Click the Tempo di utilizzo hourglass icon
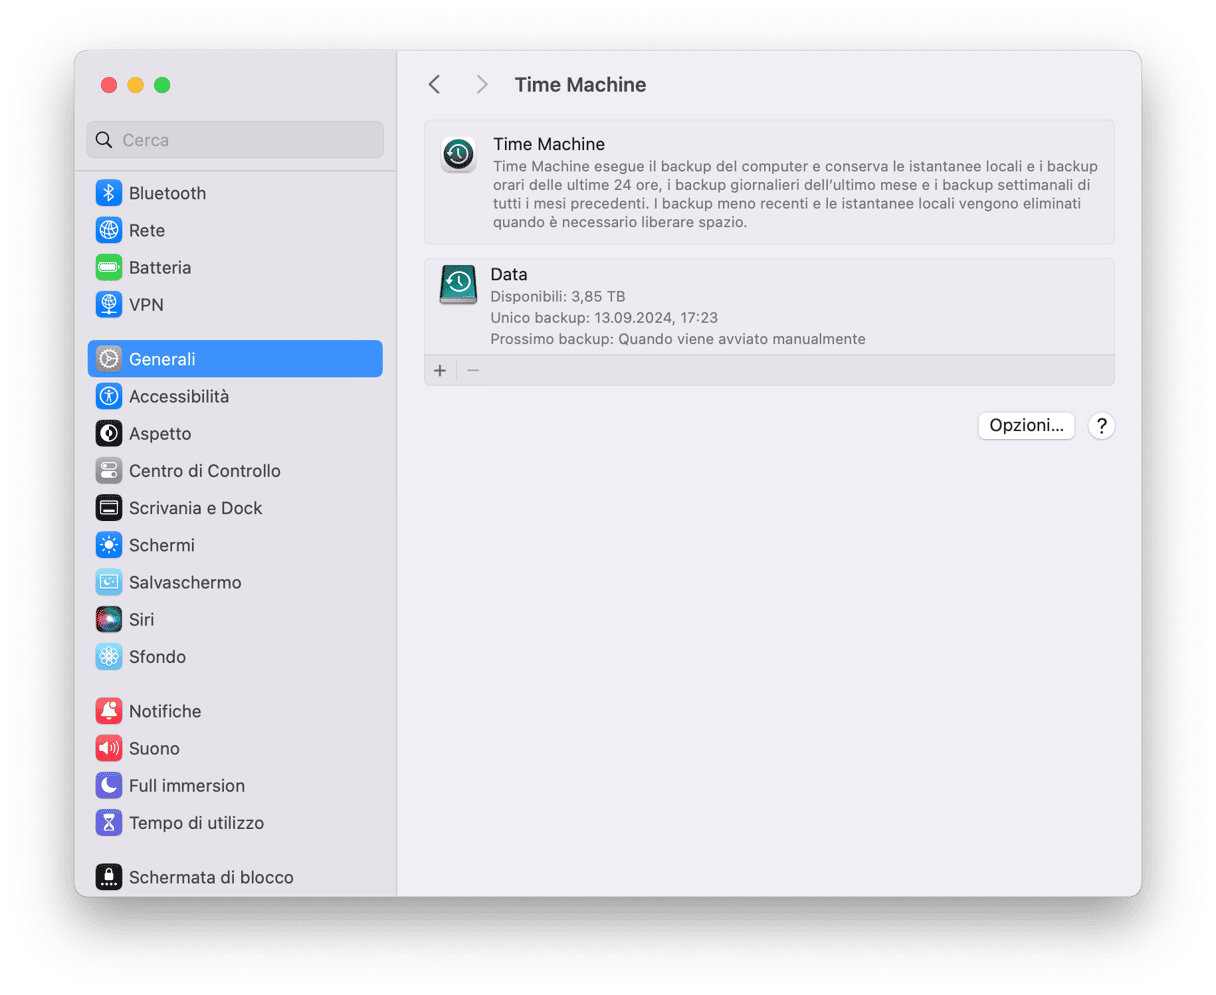1216x995 pixels. pyautogui.click(x=109, y=822)
